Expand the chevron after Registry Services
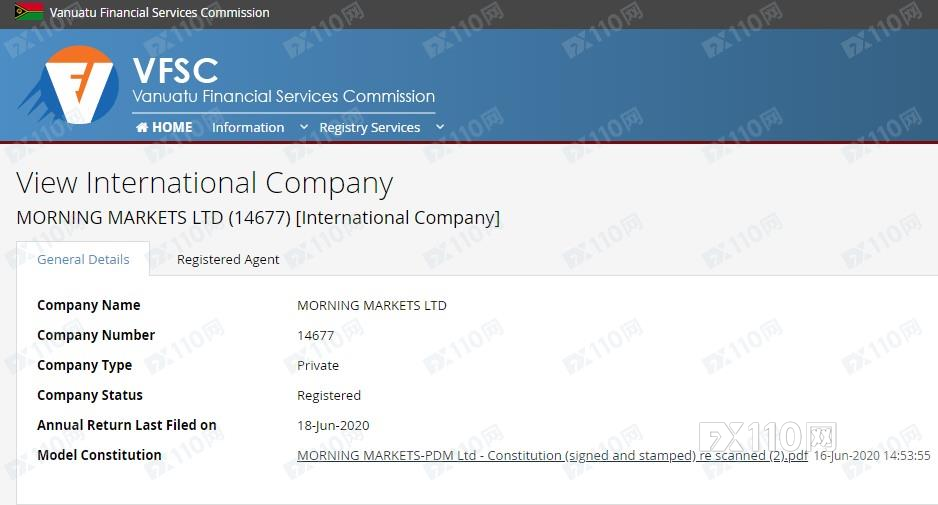The height and width of the screenshot is (505, 938). pyautogui.click(x=439, y=127)
